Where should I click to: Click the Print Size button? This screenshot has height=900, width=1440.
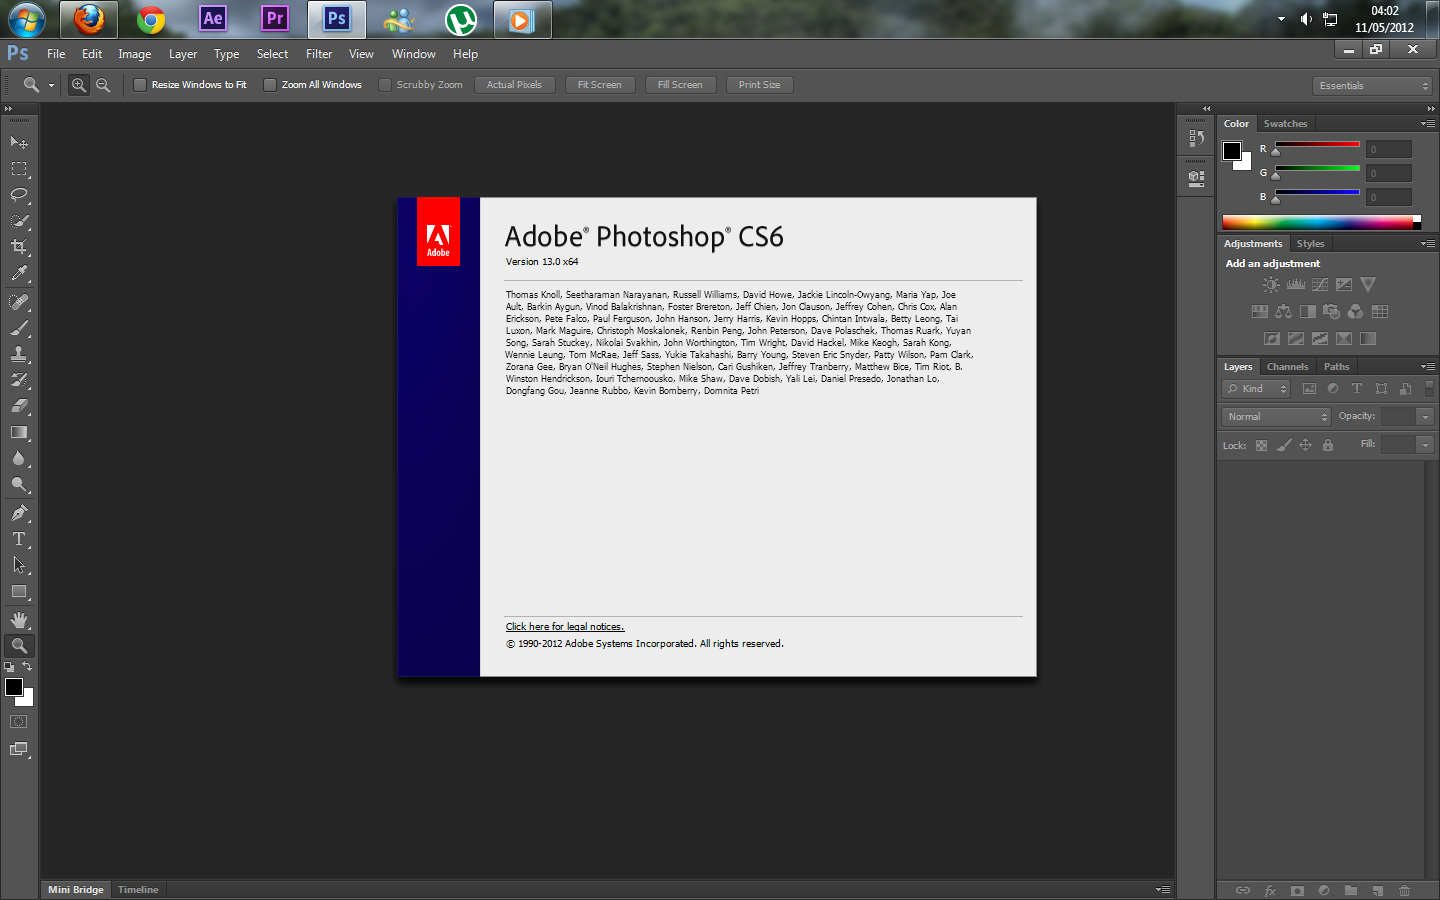759,85
